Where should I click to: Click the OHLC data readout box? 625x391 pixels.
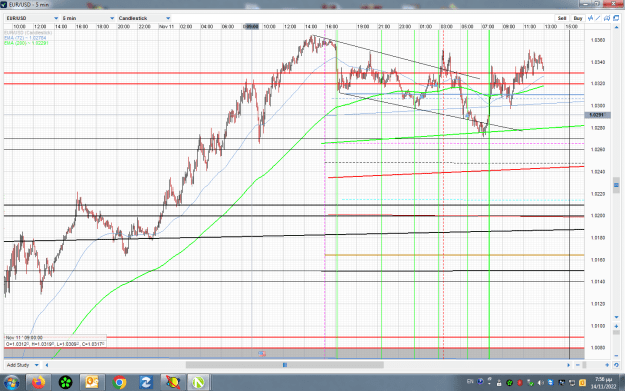pyautogui.click(x=55, y=341)
